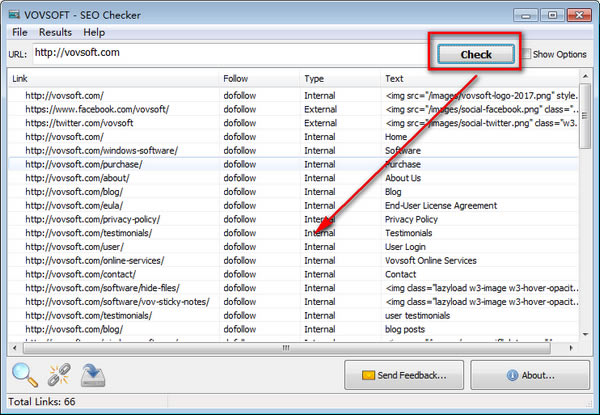600x415 pixels.
Task: Select the vovsoft.com/user/ link row
Action: point(293,247)
